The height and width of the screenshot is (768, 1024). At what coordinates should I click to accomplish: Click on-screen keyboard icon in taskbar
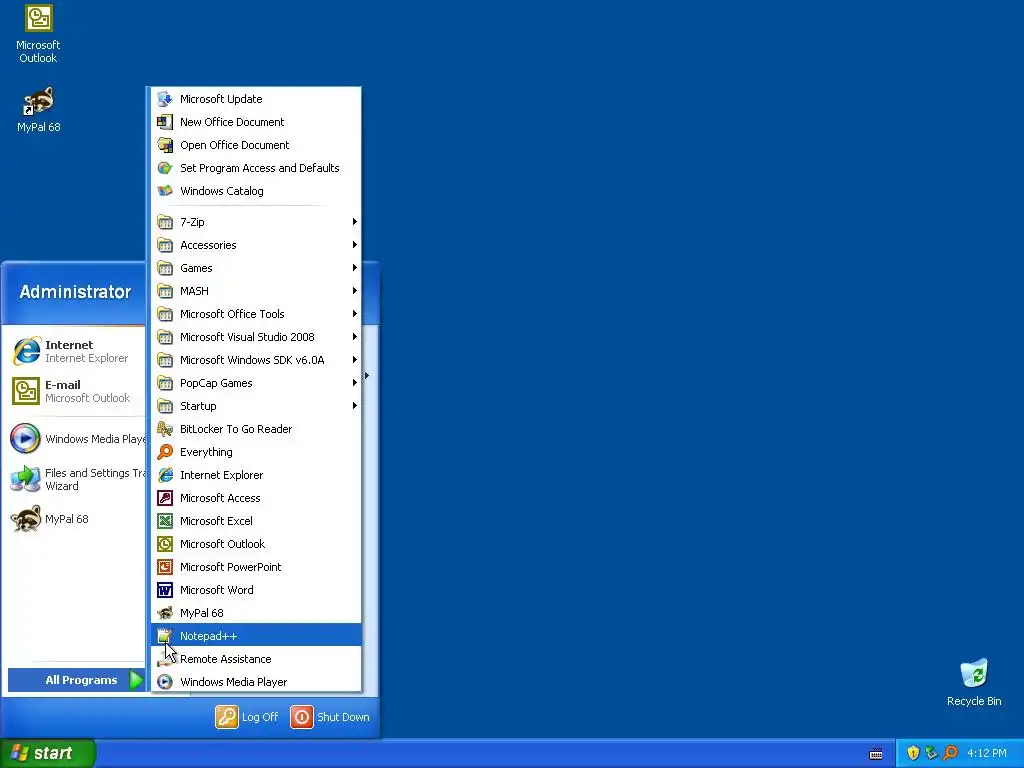click(x=876, y=754)
